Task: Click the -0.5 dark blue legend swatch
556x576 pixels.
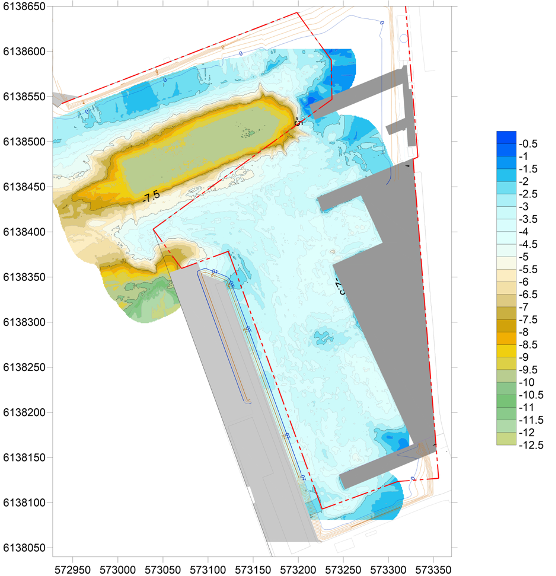Action: [x=506, y=137]
